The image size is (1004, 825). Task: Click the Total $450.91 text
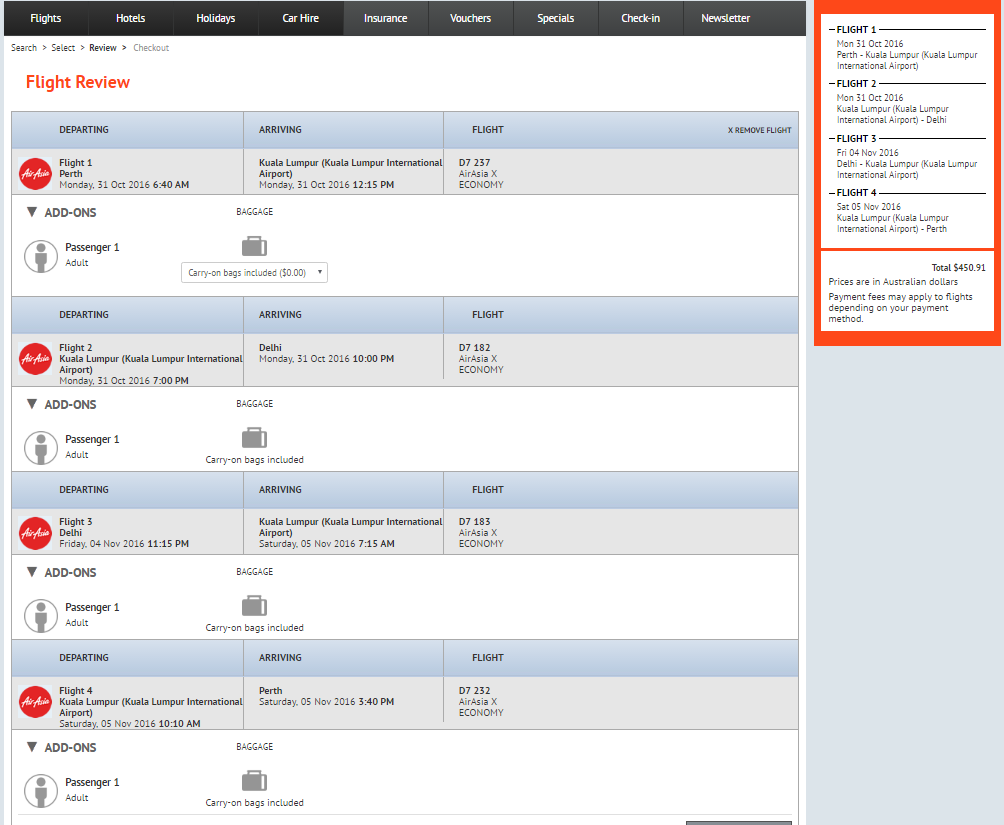[x=959, y=268]
